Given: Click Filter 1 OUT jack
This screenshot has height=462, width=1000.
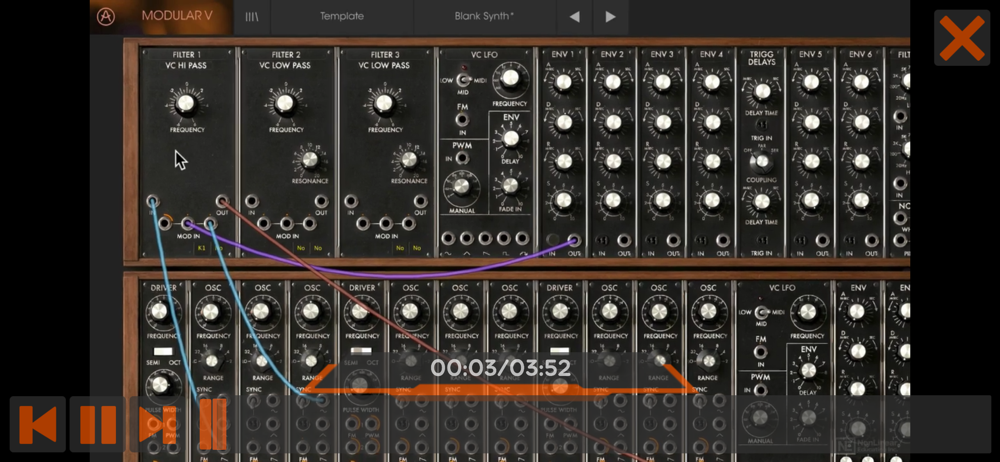Looking at the screenshot, I should point(222,202).
